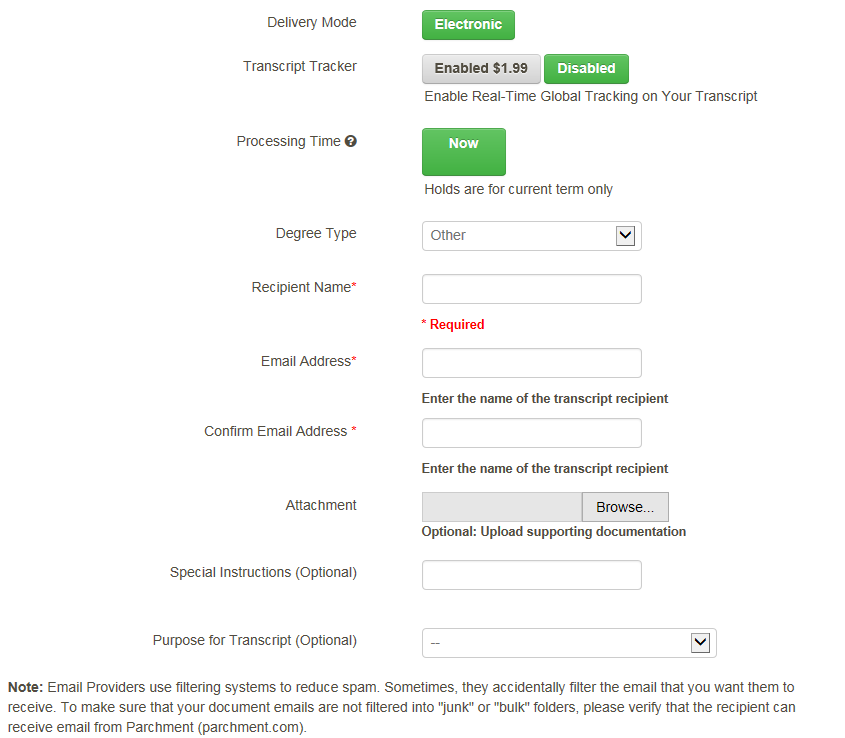The width and height of the screenshot is (845, 738).
Task: Click the gray attachment file path box
Action: click(502, 507)
